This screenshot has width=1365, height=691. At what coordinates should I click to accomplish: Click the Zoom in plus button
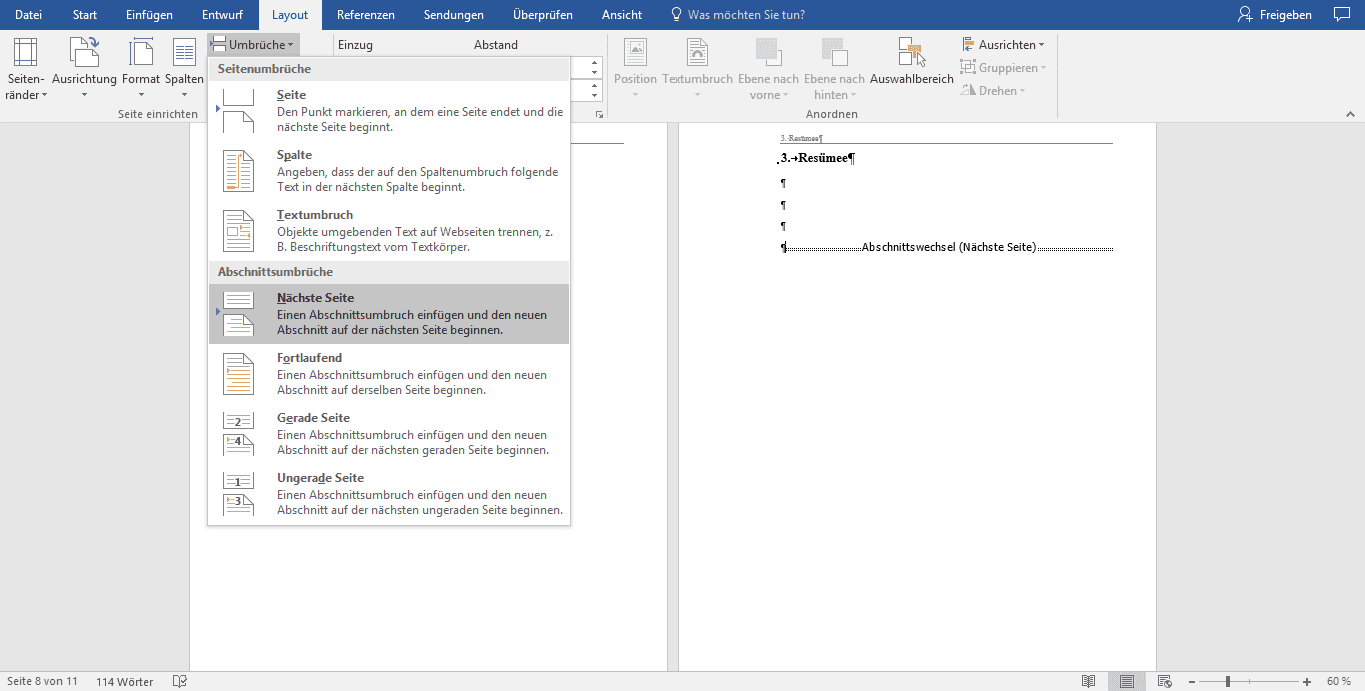coord(1306,681)
